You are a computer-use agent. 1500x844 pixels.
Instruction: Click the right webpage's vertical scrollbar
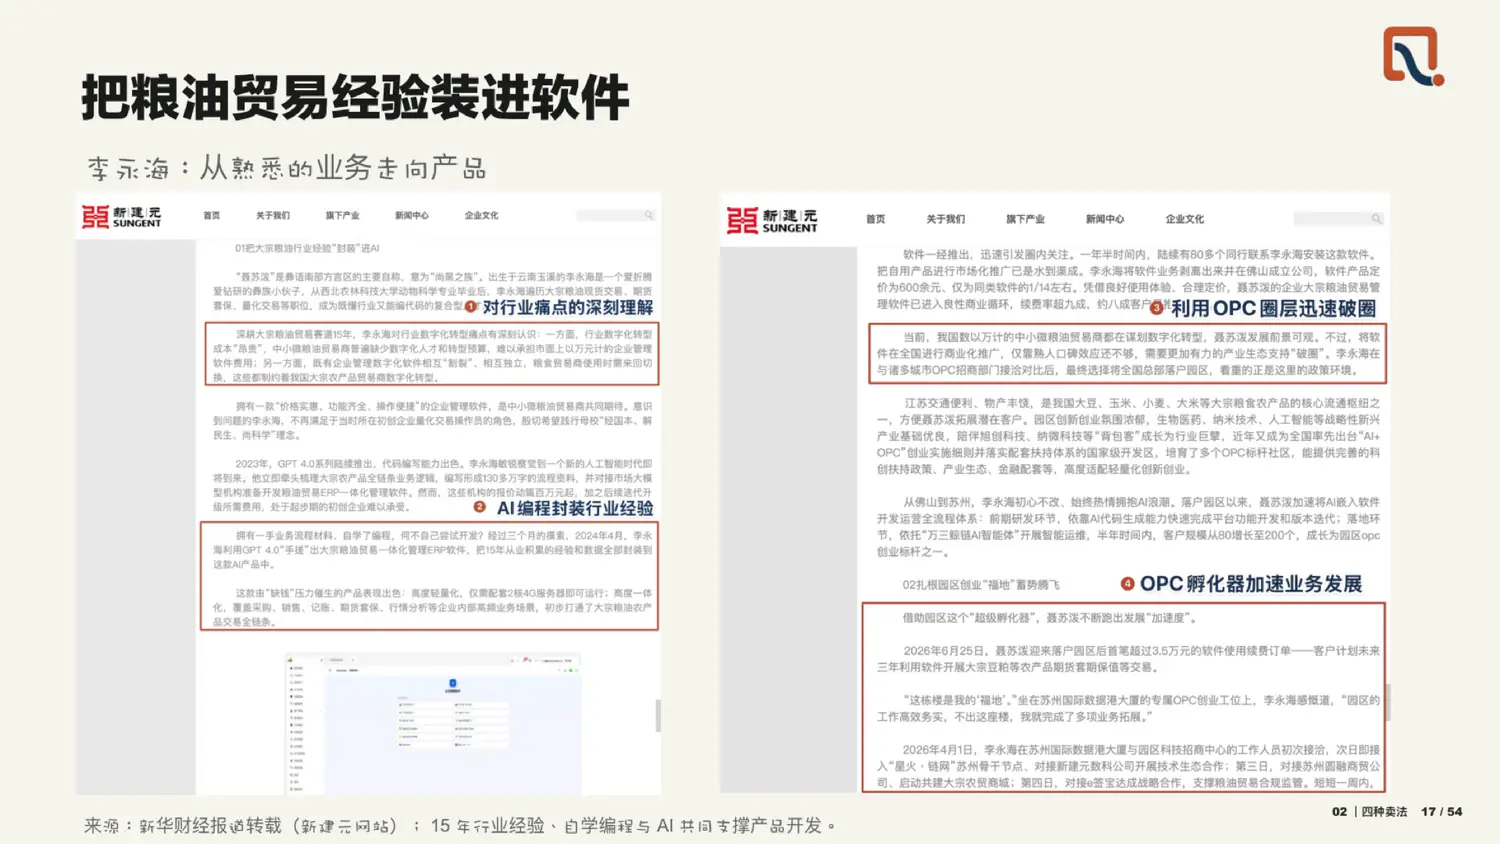(x=1387, y=702)
